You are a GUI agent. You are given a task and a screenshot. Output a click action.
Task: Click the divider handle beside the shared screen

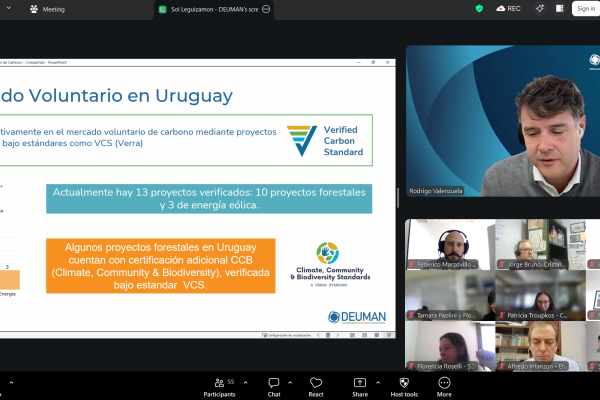click(398, 198)
